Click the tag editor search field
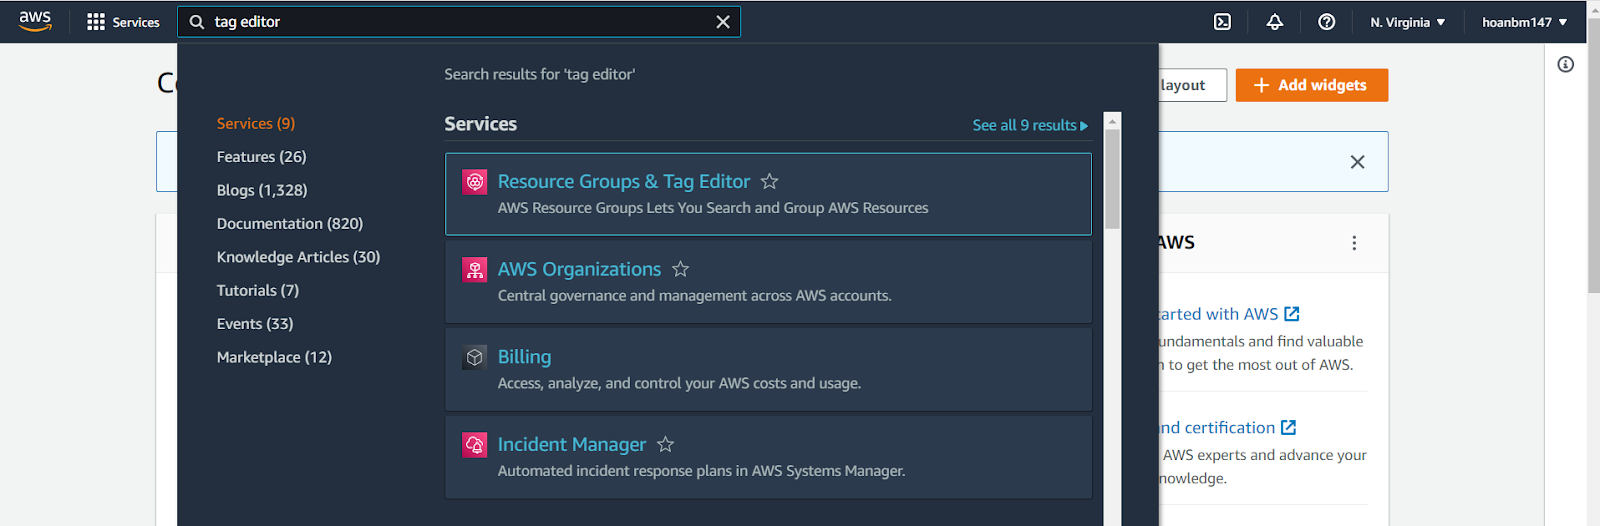The height and width of the screenshot is (526, 1600). click(450, 22)
